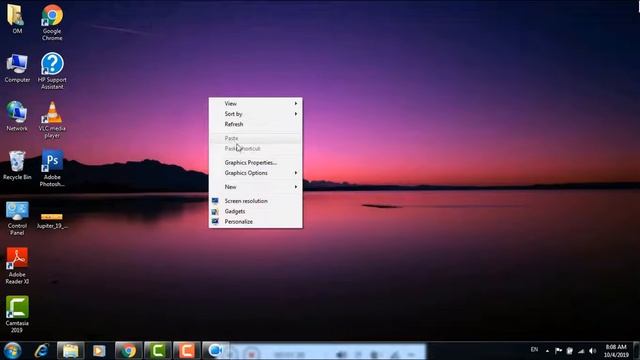Open the EN language indicator
This screenshot has width=640, height=360.
point(534,350)
